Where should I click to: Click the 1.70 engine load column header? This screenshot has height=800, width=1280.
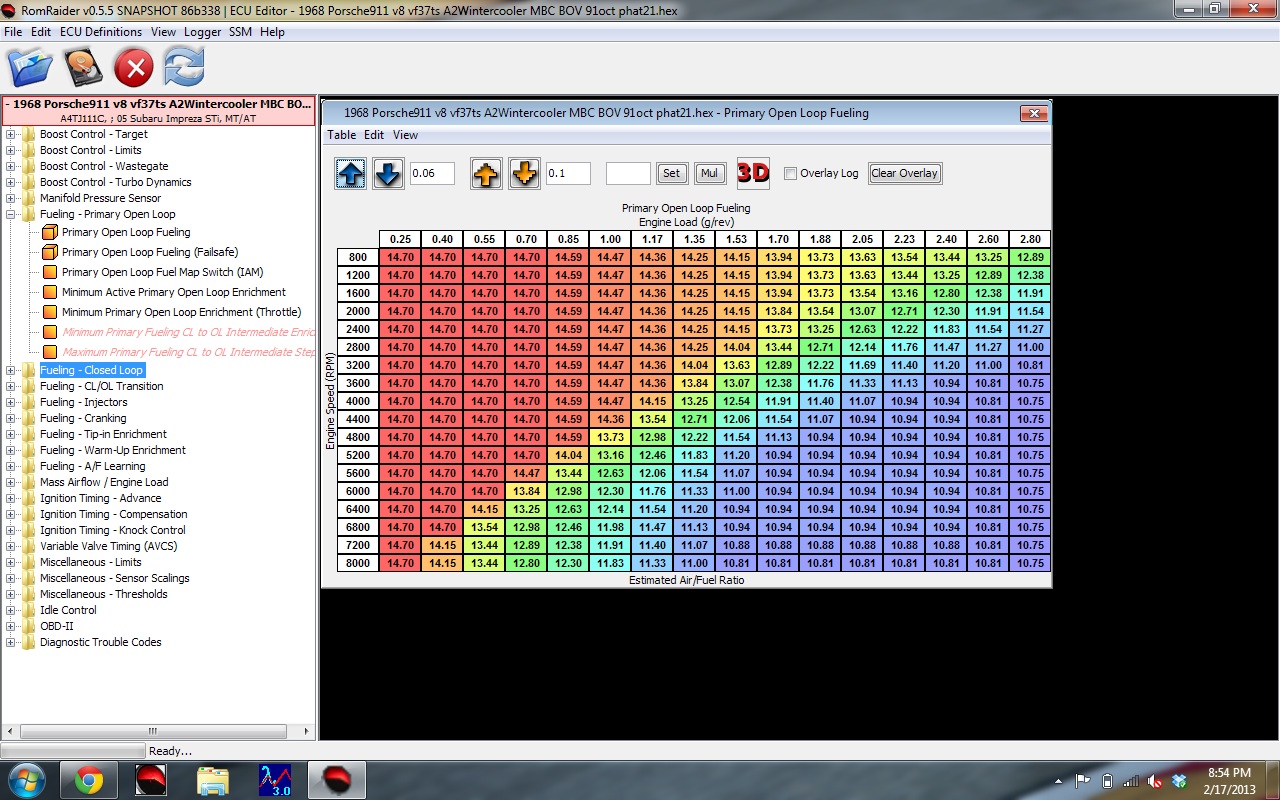point(778,239)
